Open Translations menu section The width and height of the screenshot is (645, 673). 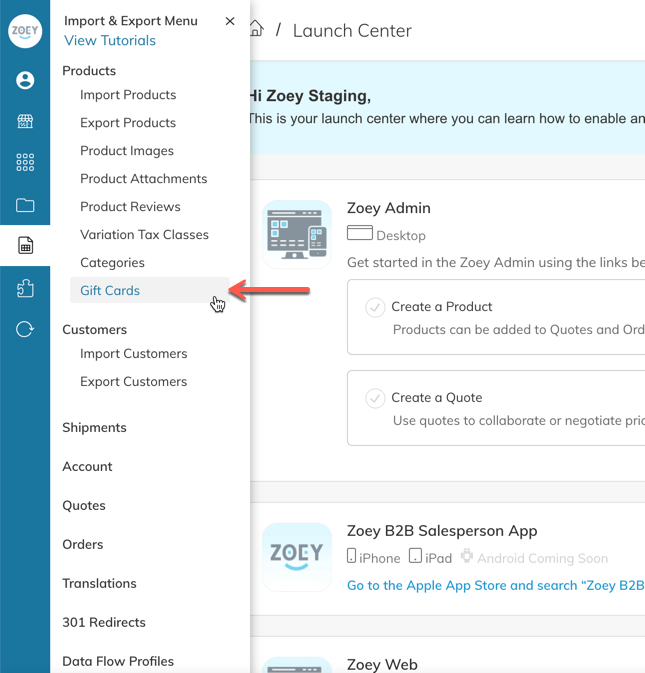point(99,583)
